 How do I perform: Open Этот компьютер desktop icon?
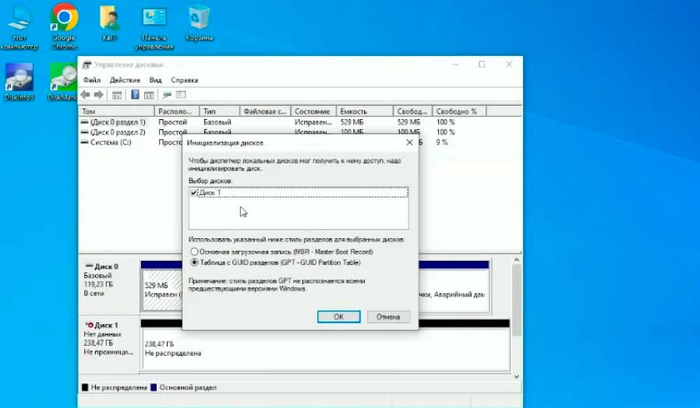coord(19,20)
